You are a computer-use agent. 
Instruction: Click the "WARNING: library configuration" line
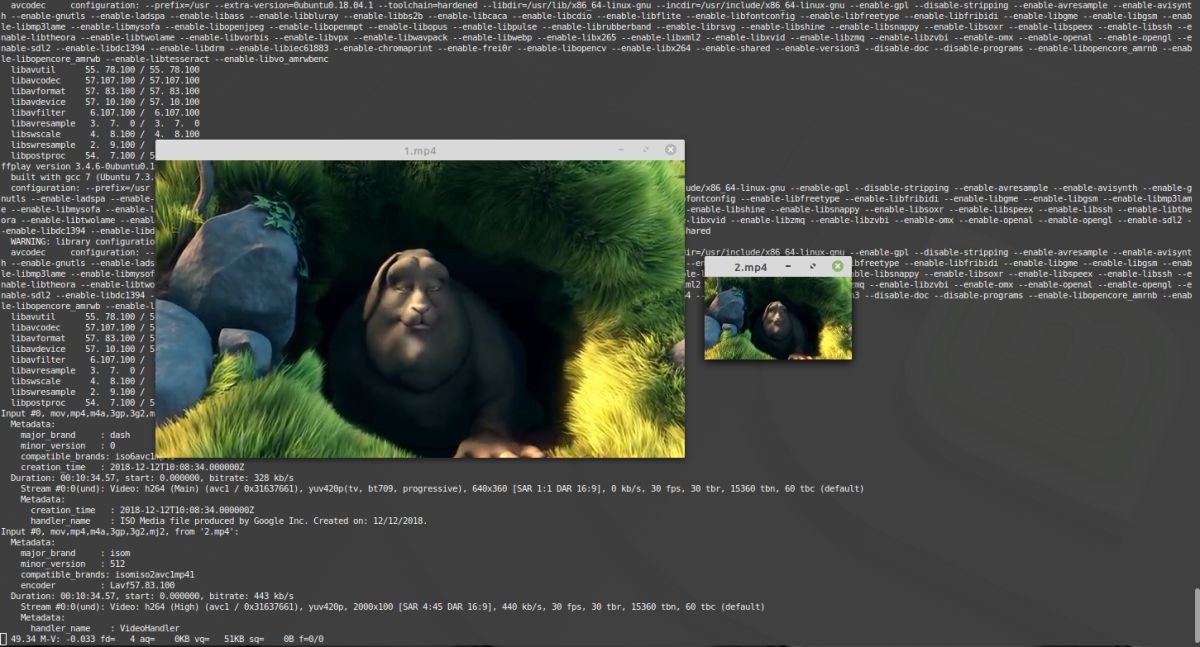click(83, 242)
